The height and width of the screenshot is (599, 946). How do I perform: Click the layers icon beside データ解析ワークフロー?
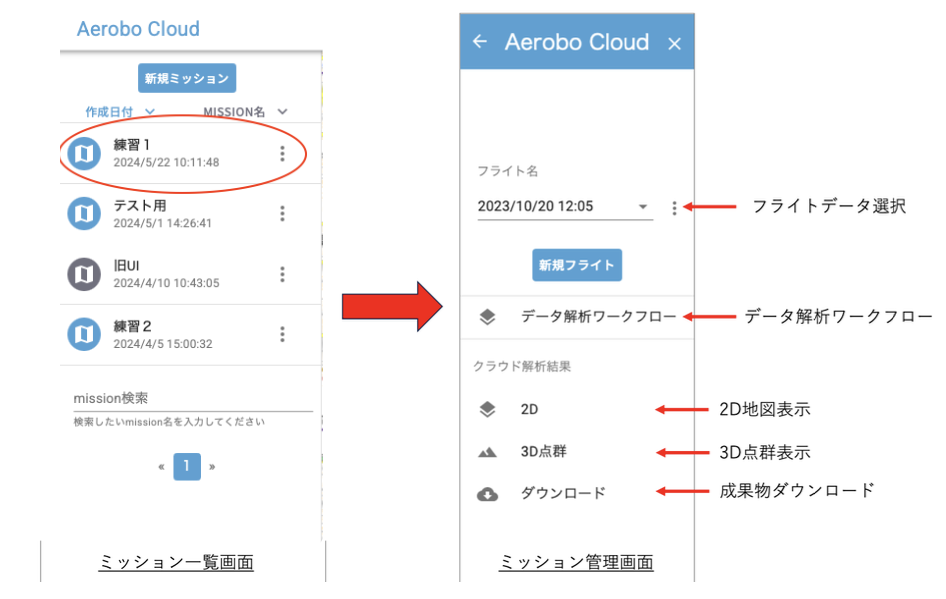pos(487,317)
